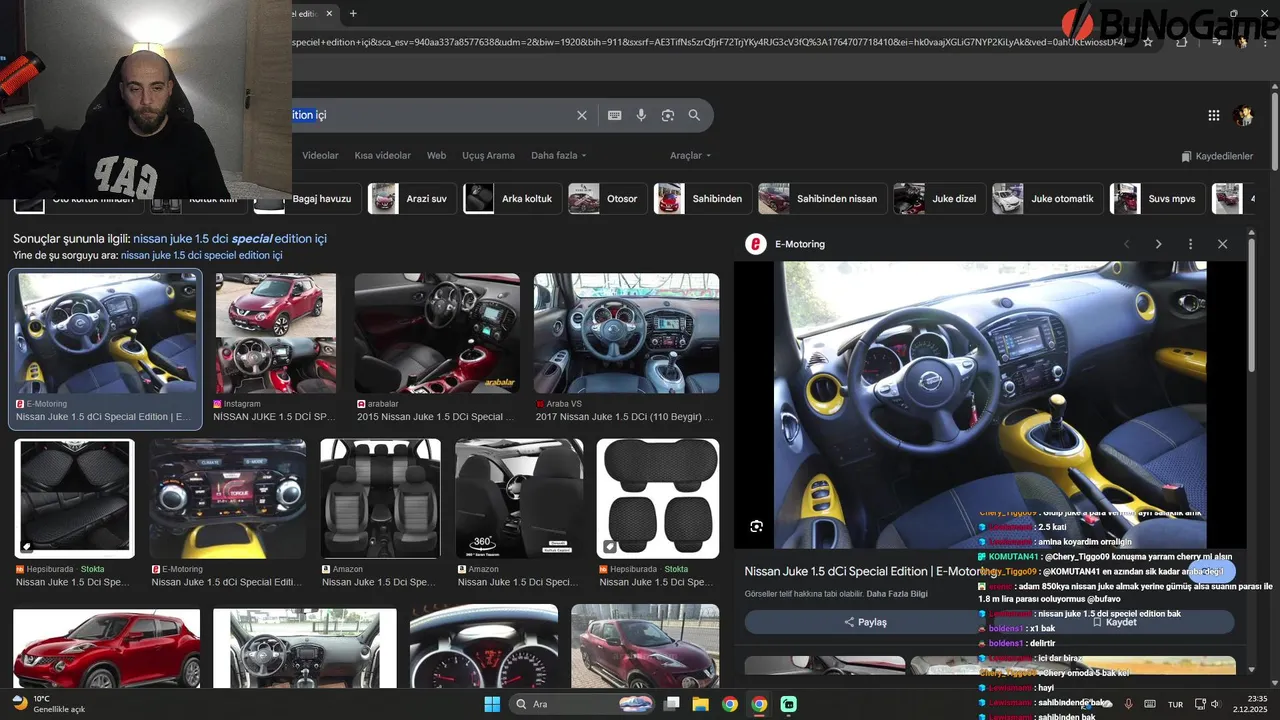Expand the Araçlar tools dropdown
Image resolution: width=1280 pixels, height=720 pixels.
691,156
